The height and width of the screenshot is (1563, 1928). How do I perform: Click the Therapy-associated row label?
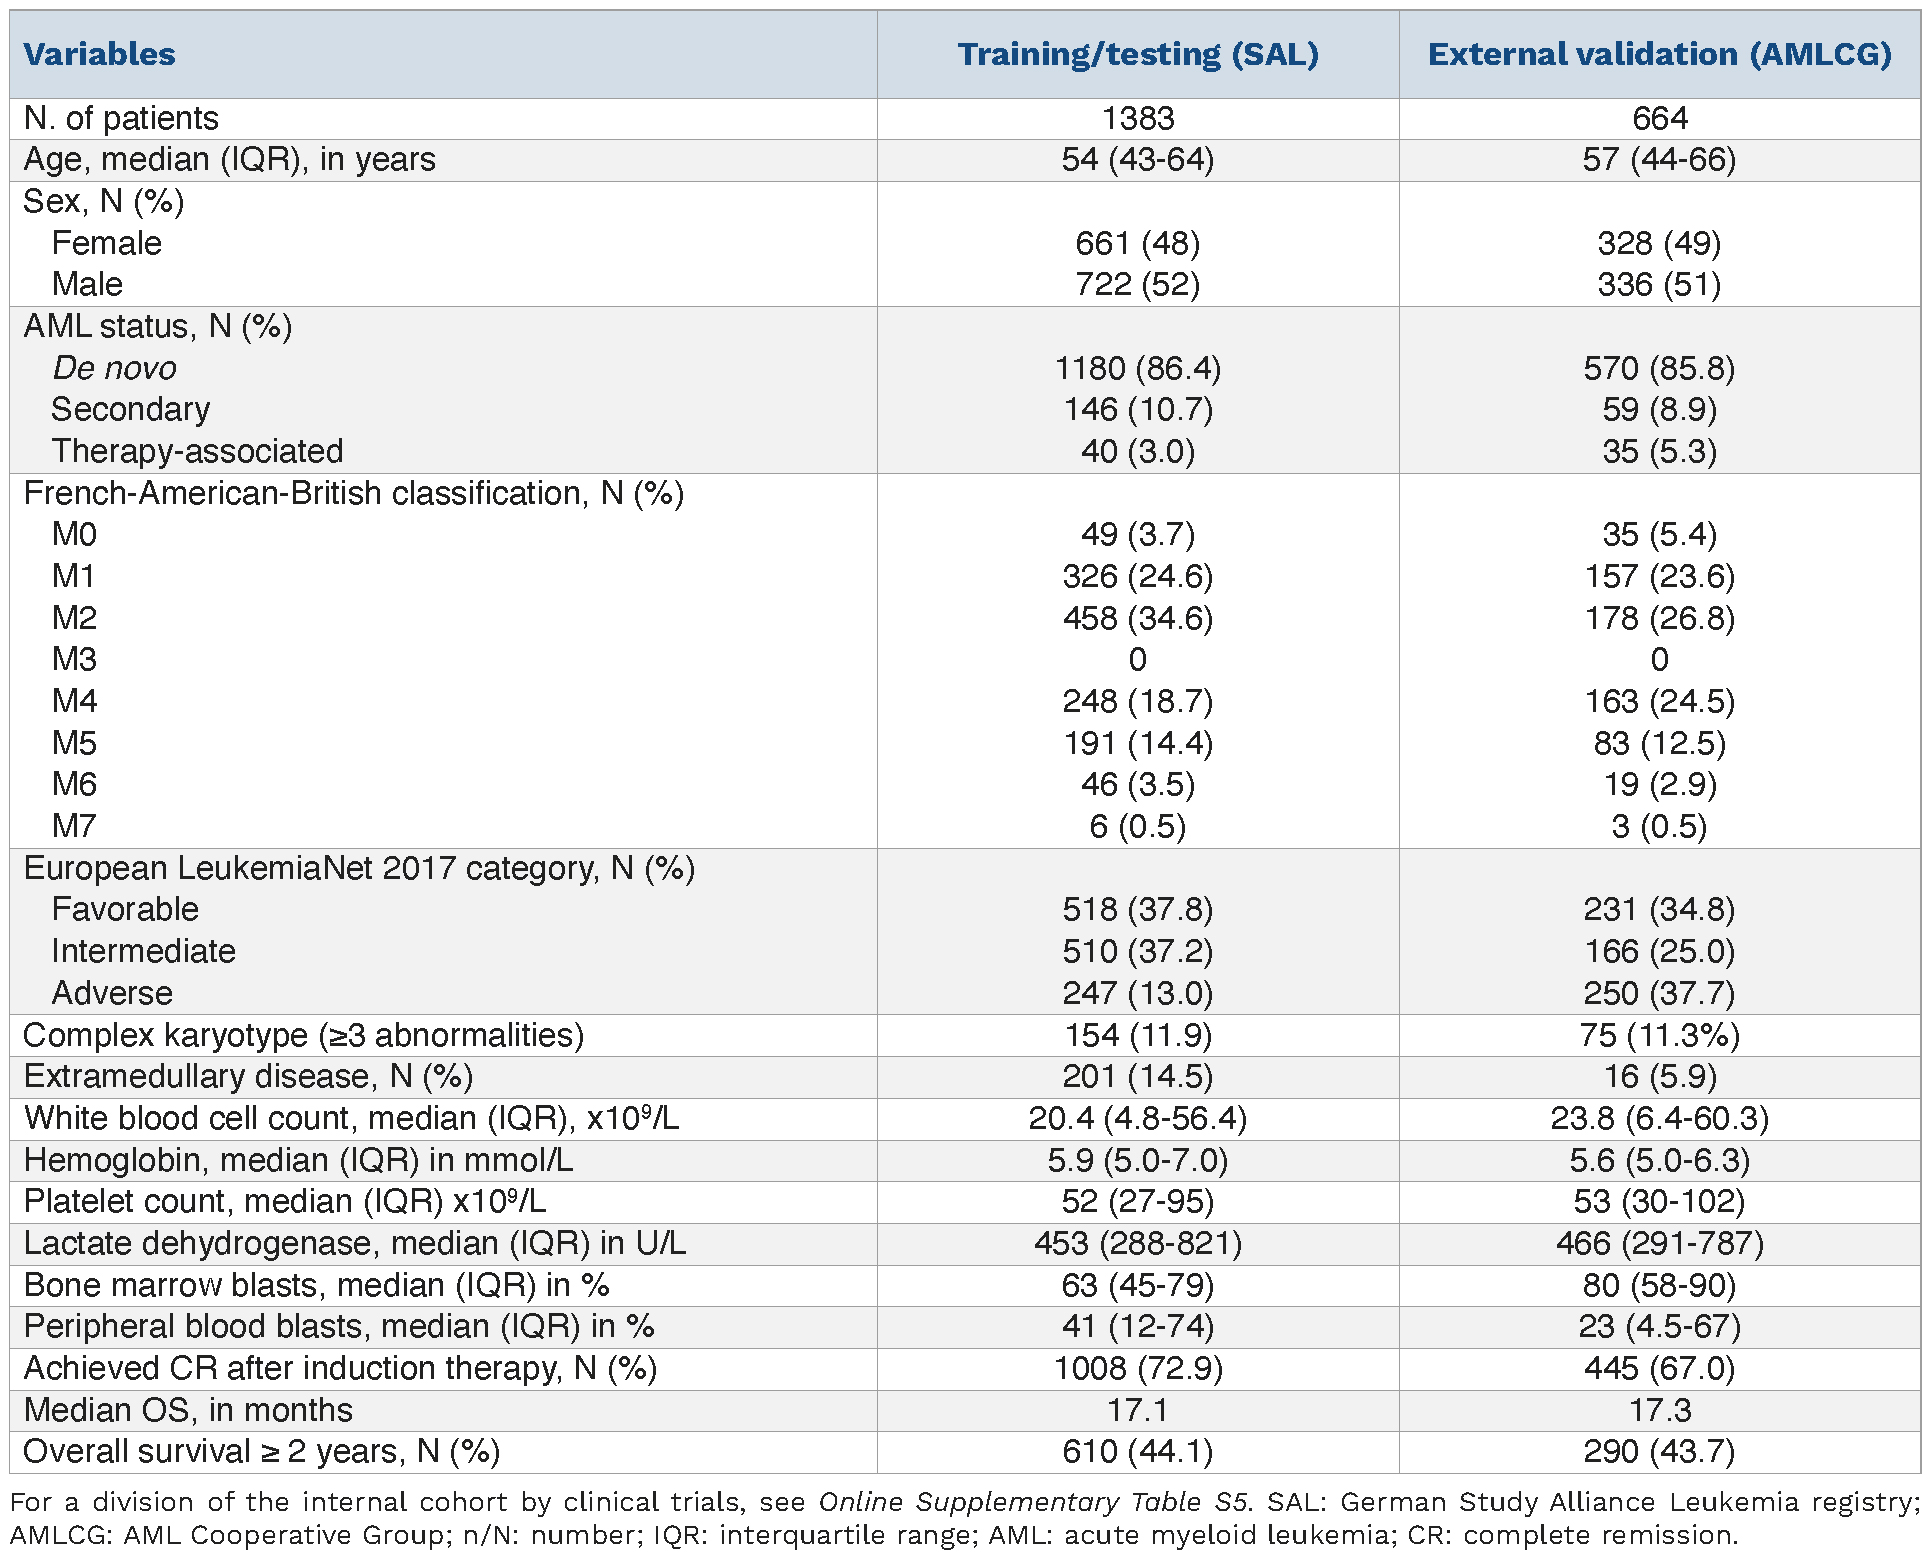197,451
